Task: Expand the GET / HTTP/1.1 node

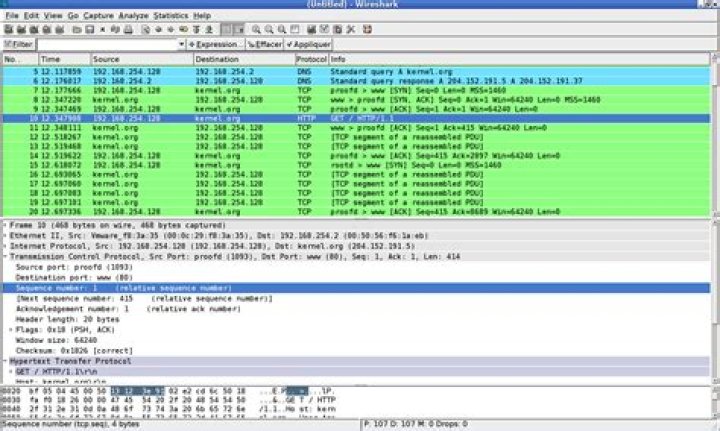Action: point(11,372)
